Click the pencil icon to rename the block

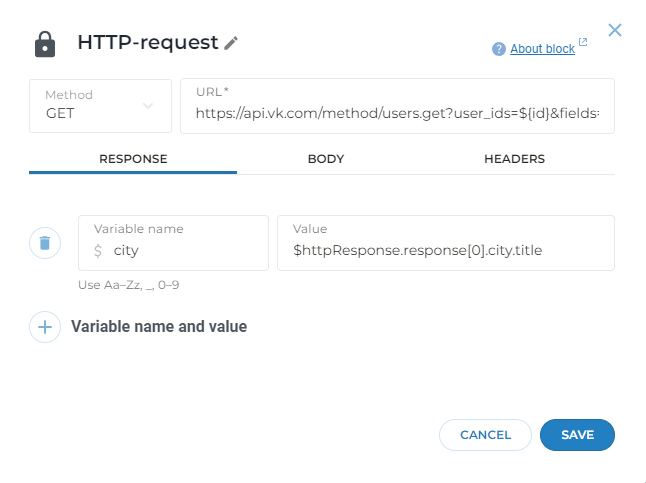(231, 43)
